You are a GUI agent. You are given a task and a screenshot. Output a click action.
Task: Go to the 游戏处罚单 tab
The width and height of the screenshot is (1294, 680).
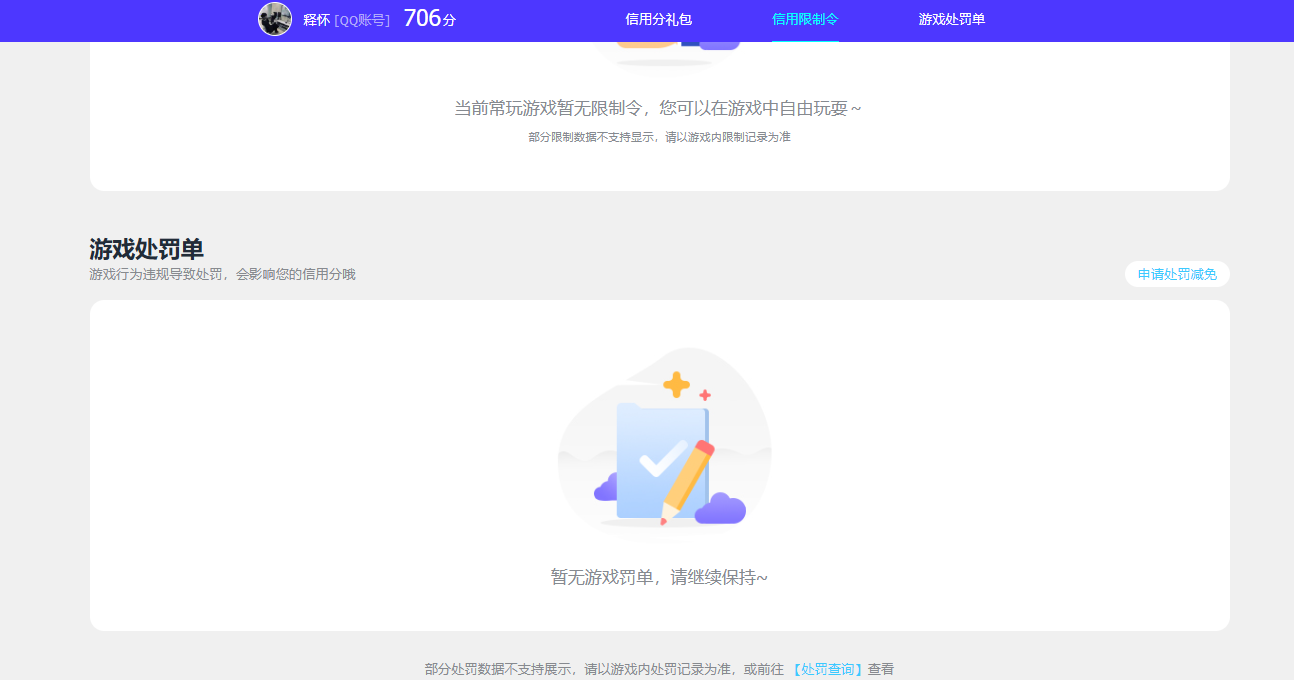[952, 19]
